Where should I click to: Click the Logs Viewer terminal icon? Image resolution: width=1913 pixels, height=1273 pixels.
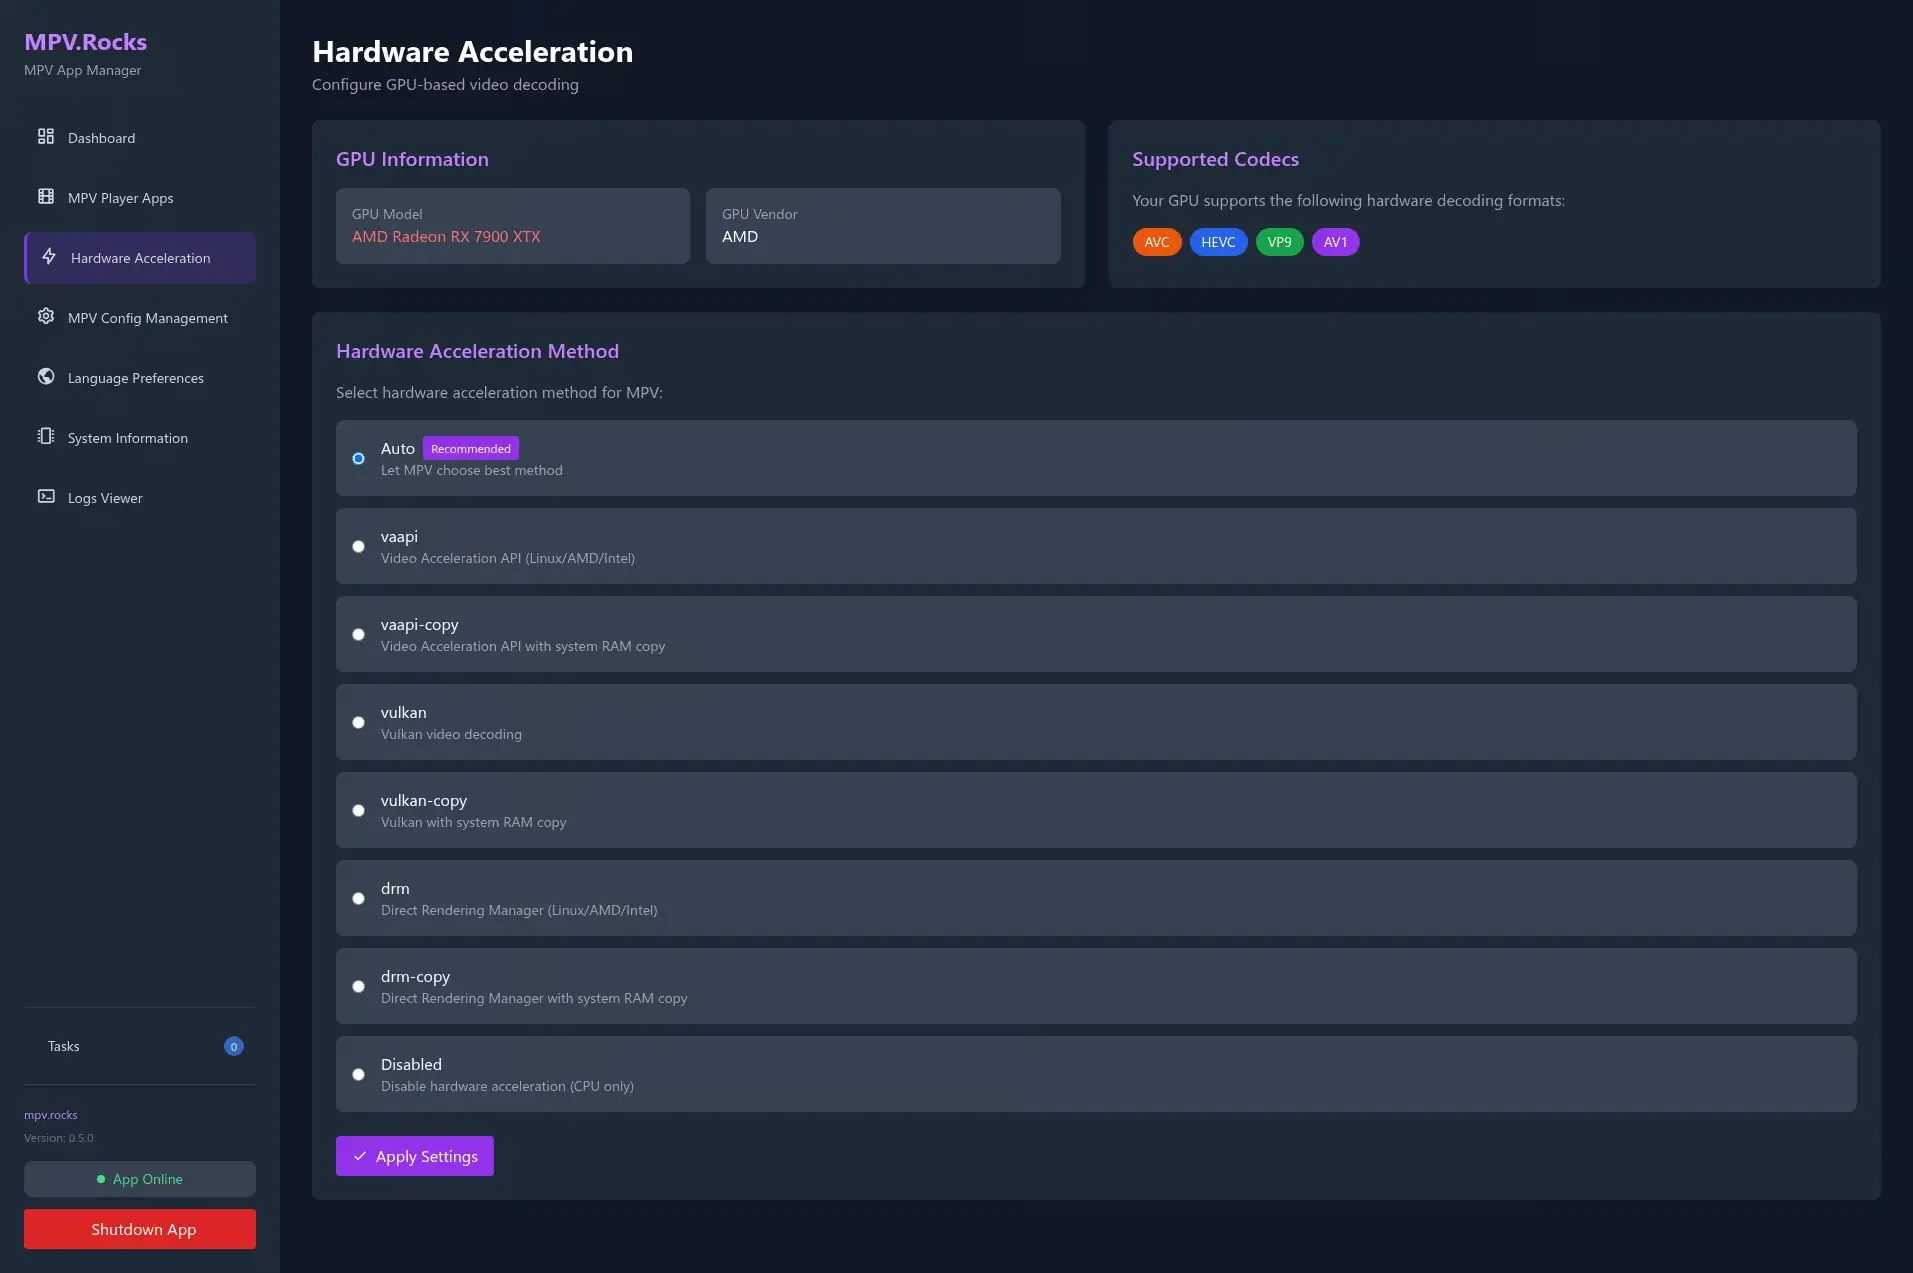pyautogui.click(x=46, y=497)
